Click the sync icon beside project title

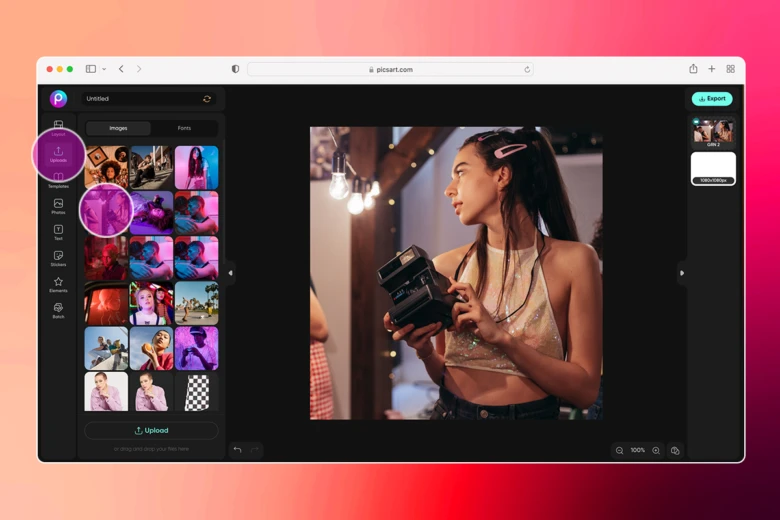tap(207, 99)
